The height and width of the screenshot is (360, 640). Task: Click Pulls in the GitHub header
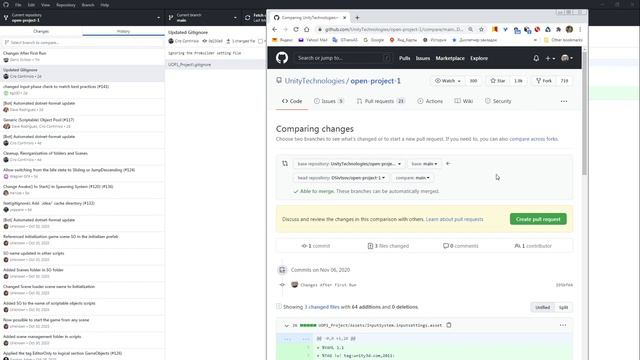tap(404, 58)
